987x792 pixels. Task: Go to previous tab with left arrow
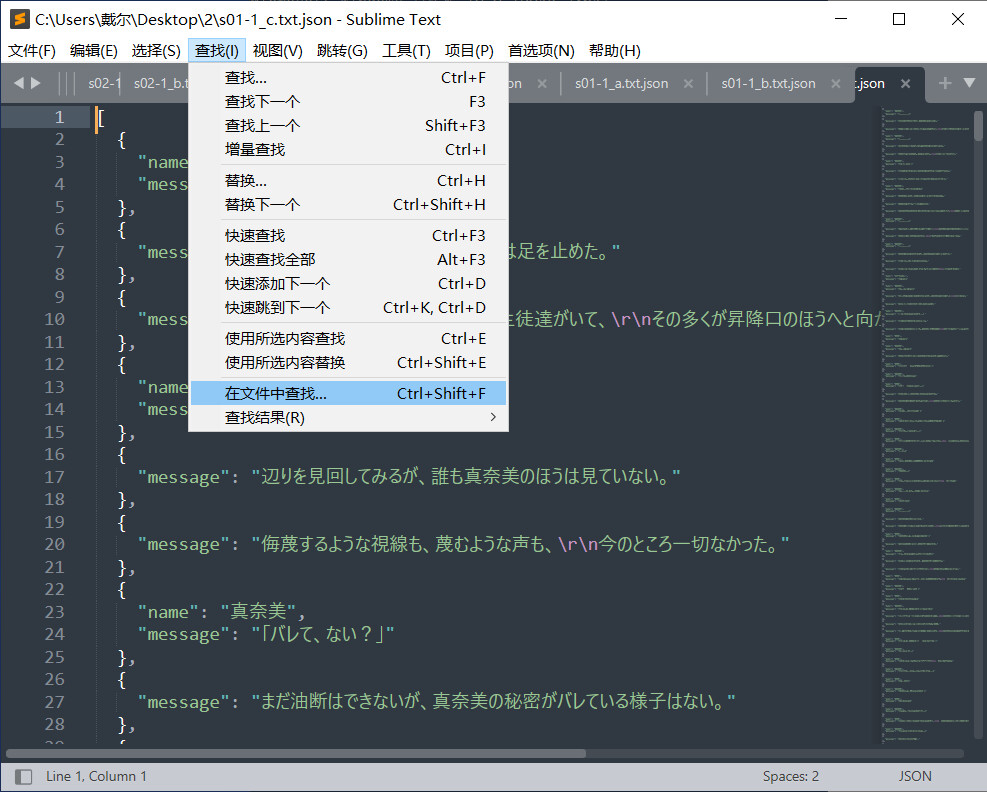tap(18, 83)
